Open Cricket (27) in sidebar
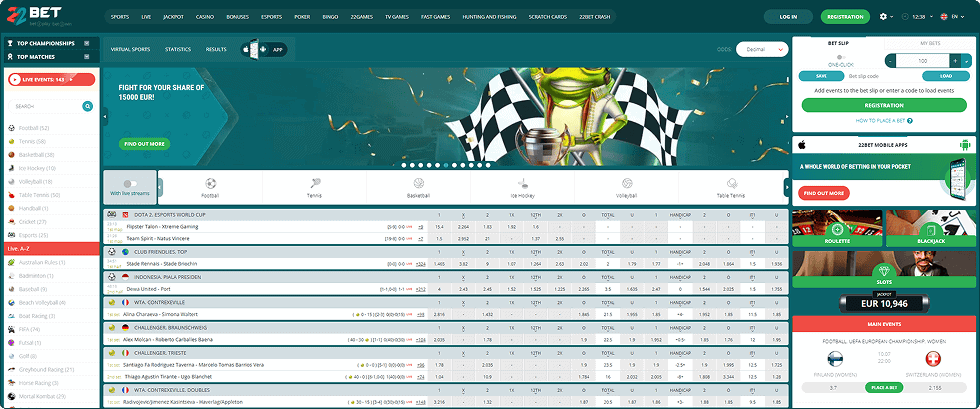The height and width of the screenshot is (409, 980). 32,222
